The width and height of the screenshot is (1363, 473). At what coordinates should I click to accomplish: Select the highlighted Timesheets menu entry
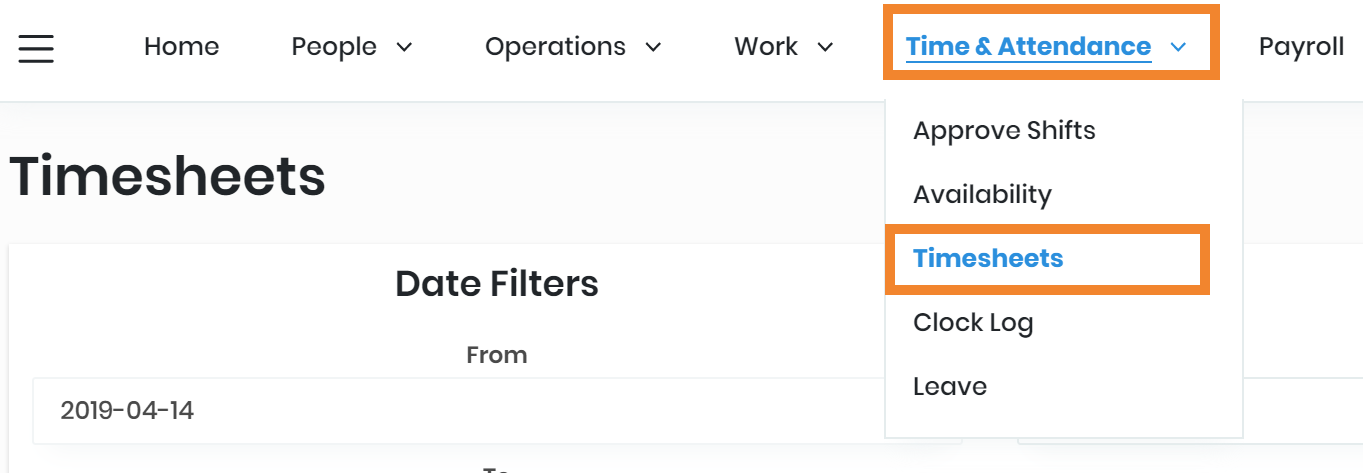(x=988, y=259)
